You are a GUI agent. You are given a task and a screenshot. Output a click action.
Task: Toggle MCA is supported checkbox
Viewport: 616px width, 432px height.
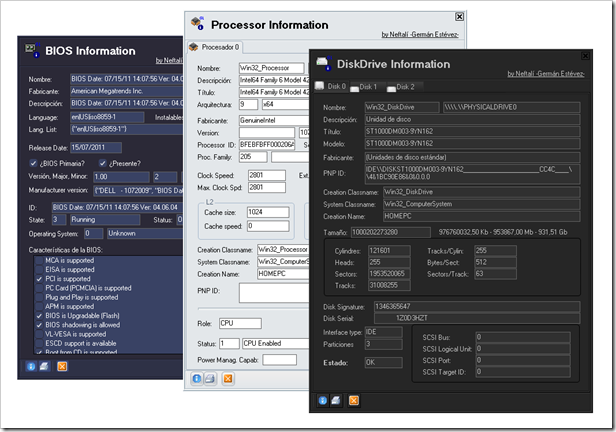point(39,260)
